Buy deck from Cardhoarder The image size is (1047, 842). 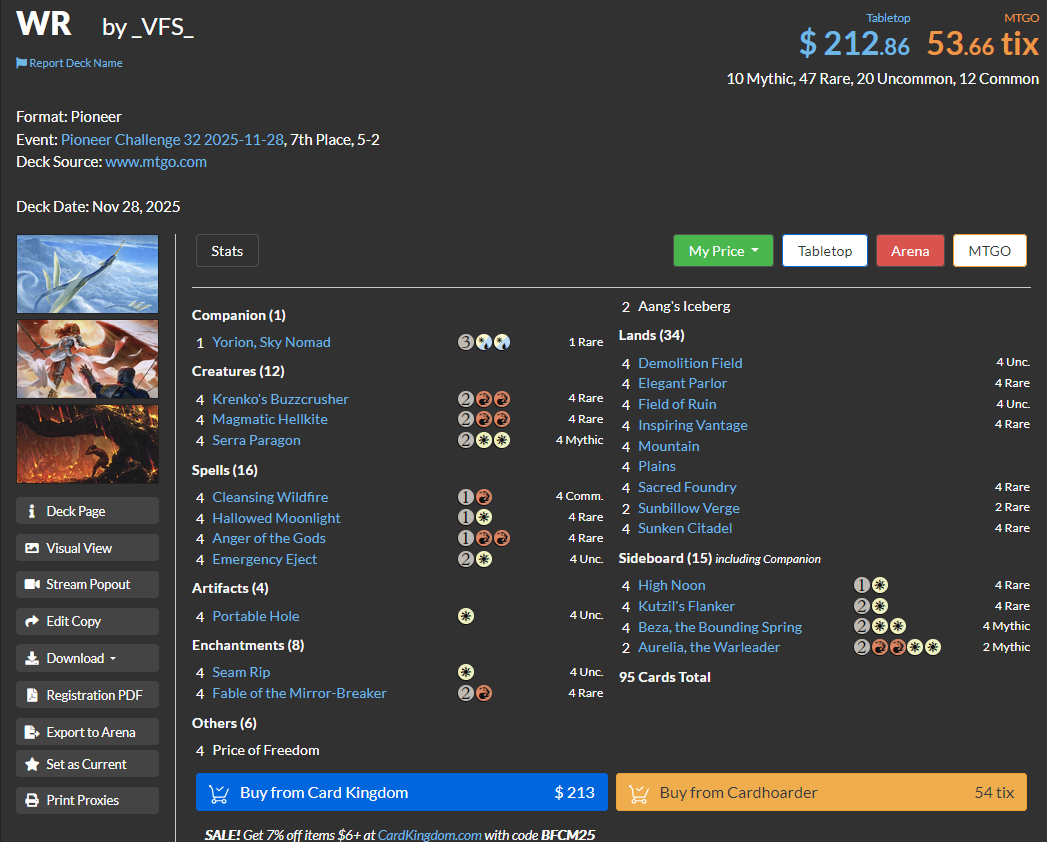(821, 793)
